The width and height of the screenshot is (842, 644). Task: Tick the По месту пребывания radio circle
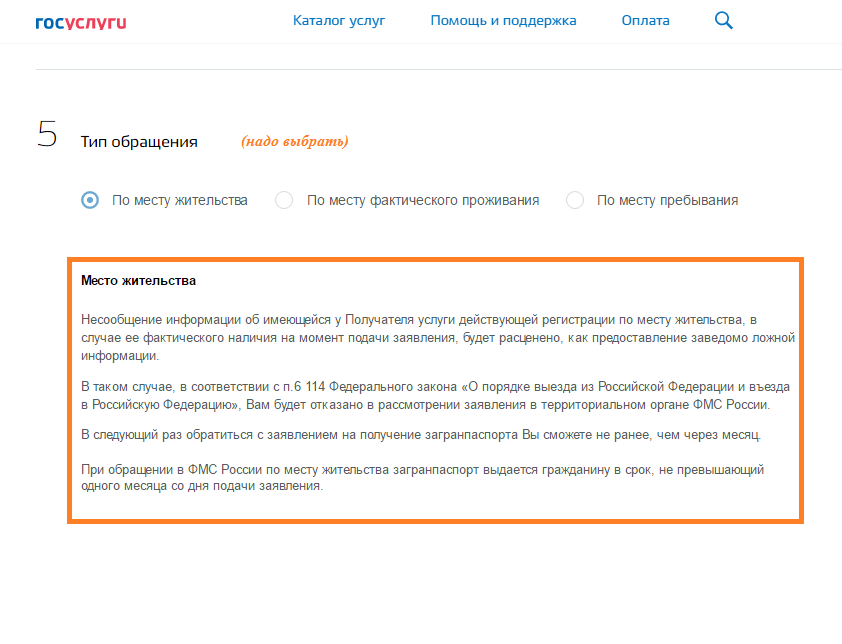coord(575,200)
